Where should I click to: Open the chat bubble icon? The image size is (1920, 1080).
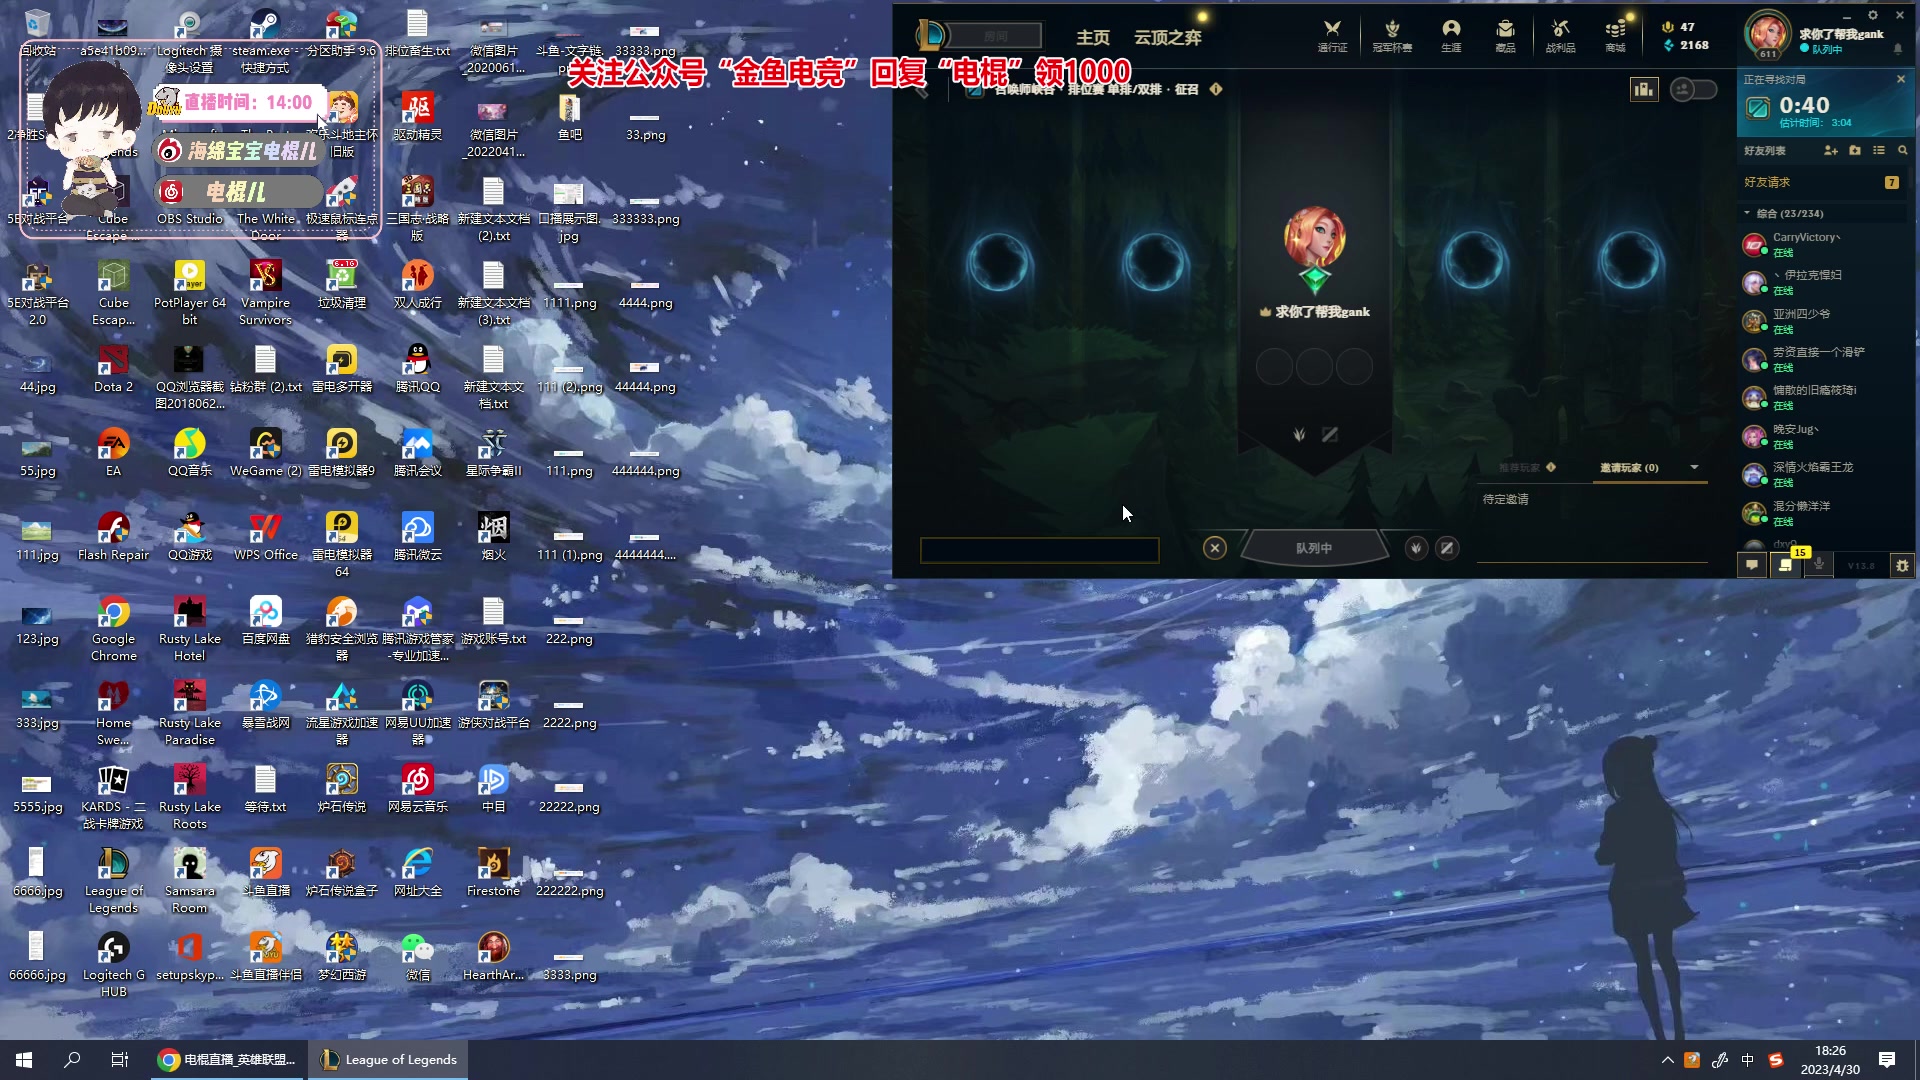pyautogui.click(x=1752, y=565)
